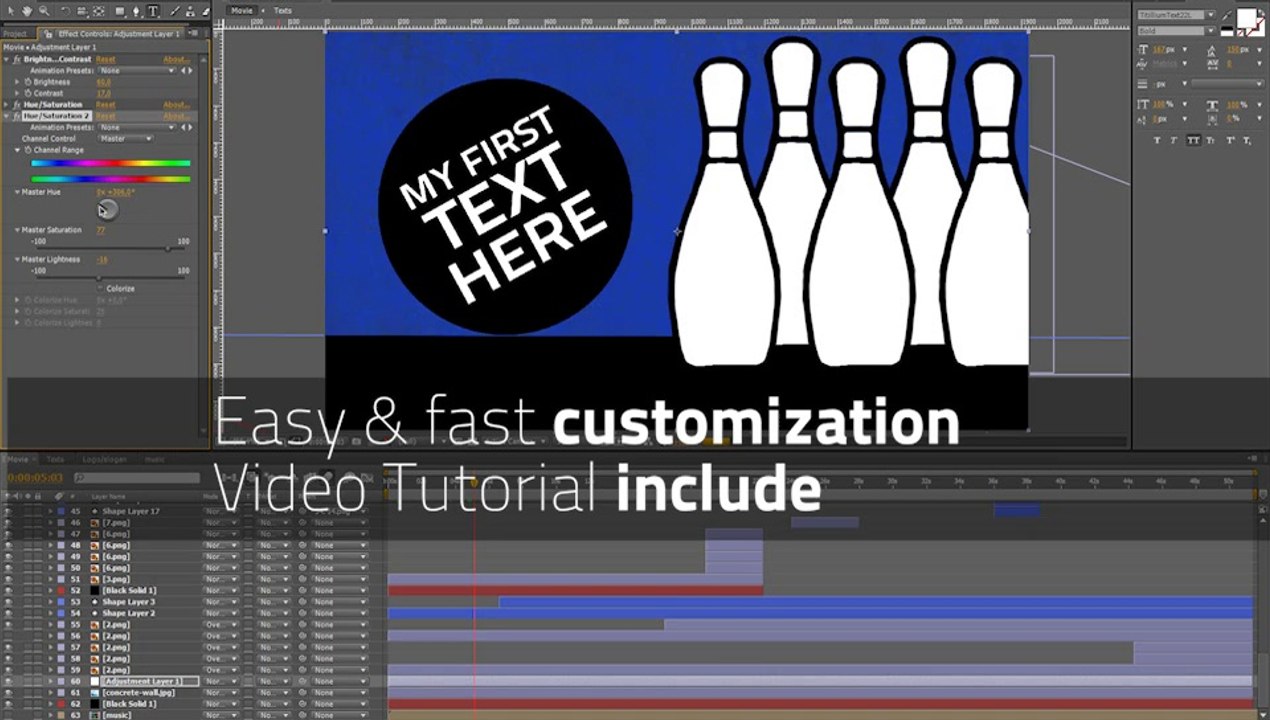Image resolution: width=1270 pixels, height=720 pixels.
Task: Select the Hand tool
Action: pyautogui.click(x=26, y=11)
